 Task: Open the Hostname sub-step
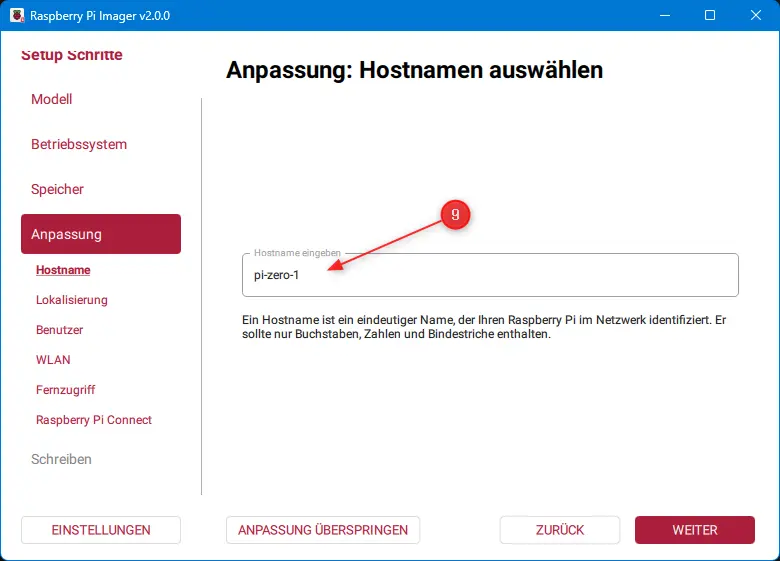click(x=63, y=270)
